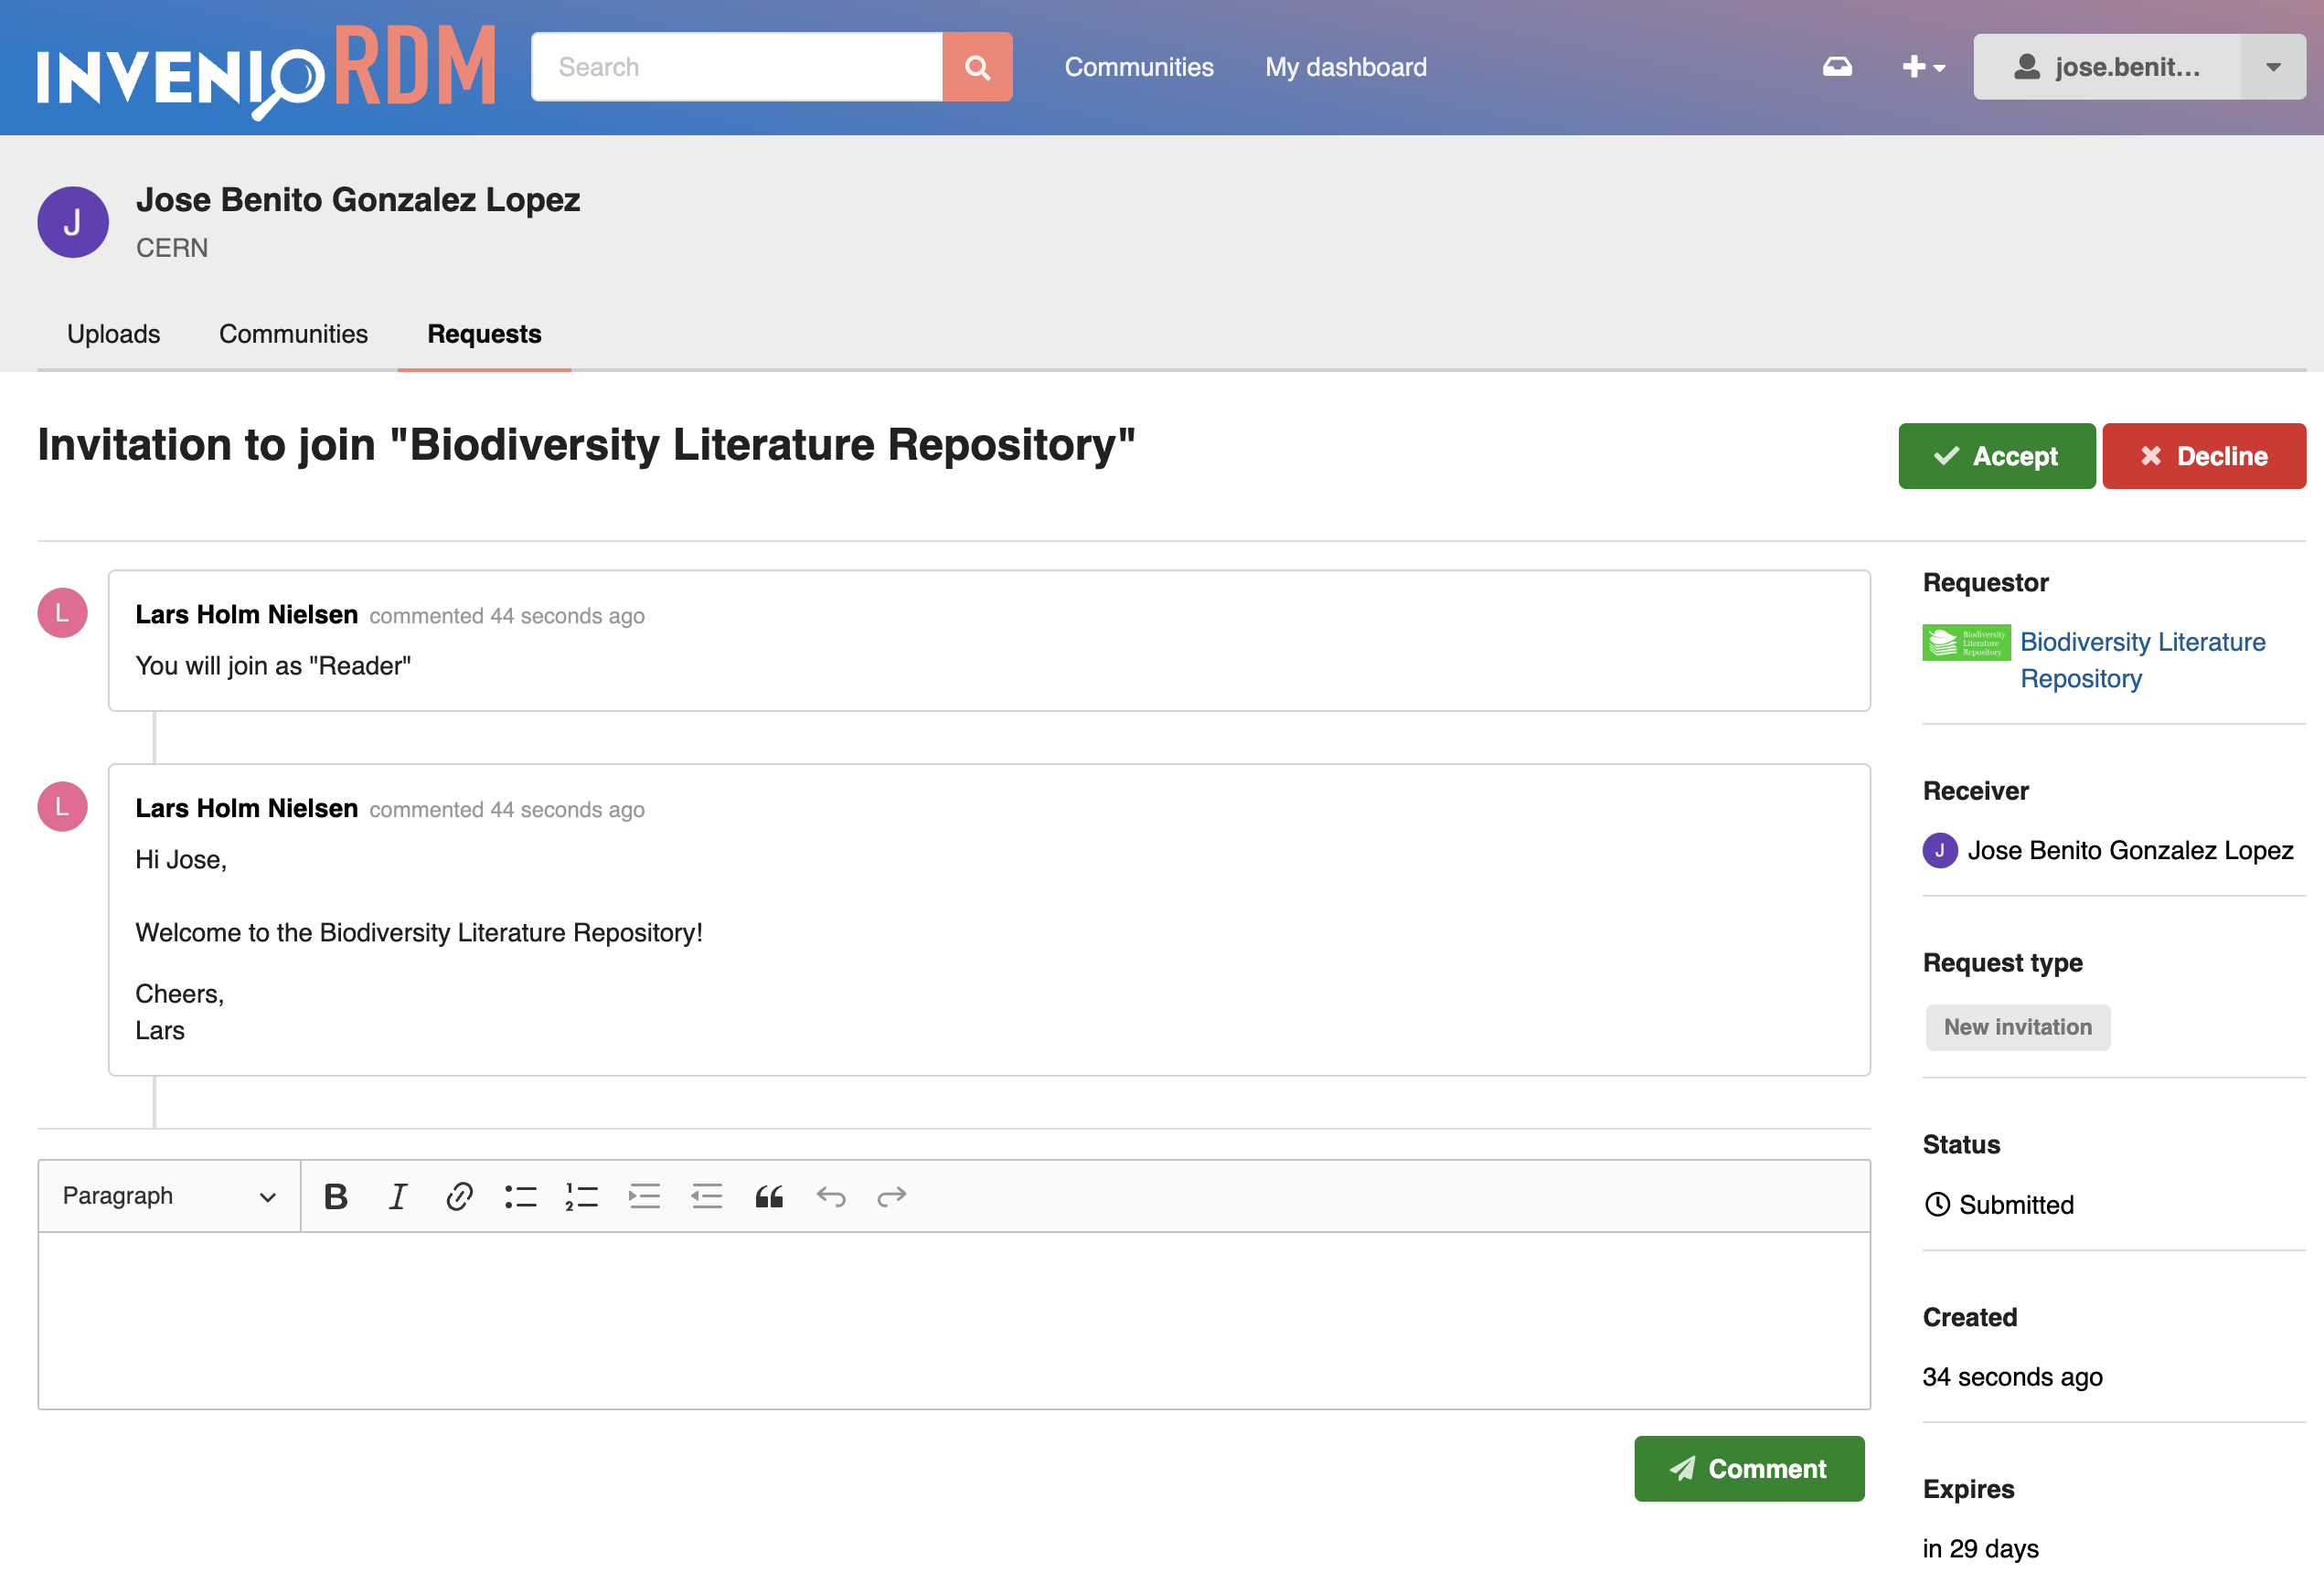Image resolution: width=2324 pixels, height=1594 pixels.
Task: Toggle bold formatting in comment editor
Action: tap(336, 1196)
